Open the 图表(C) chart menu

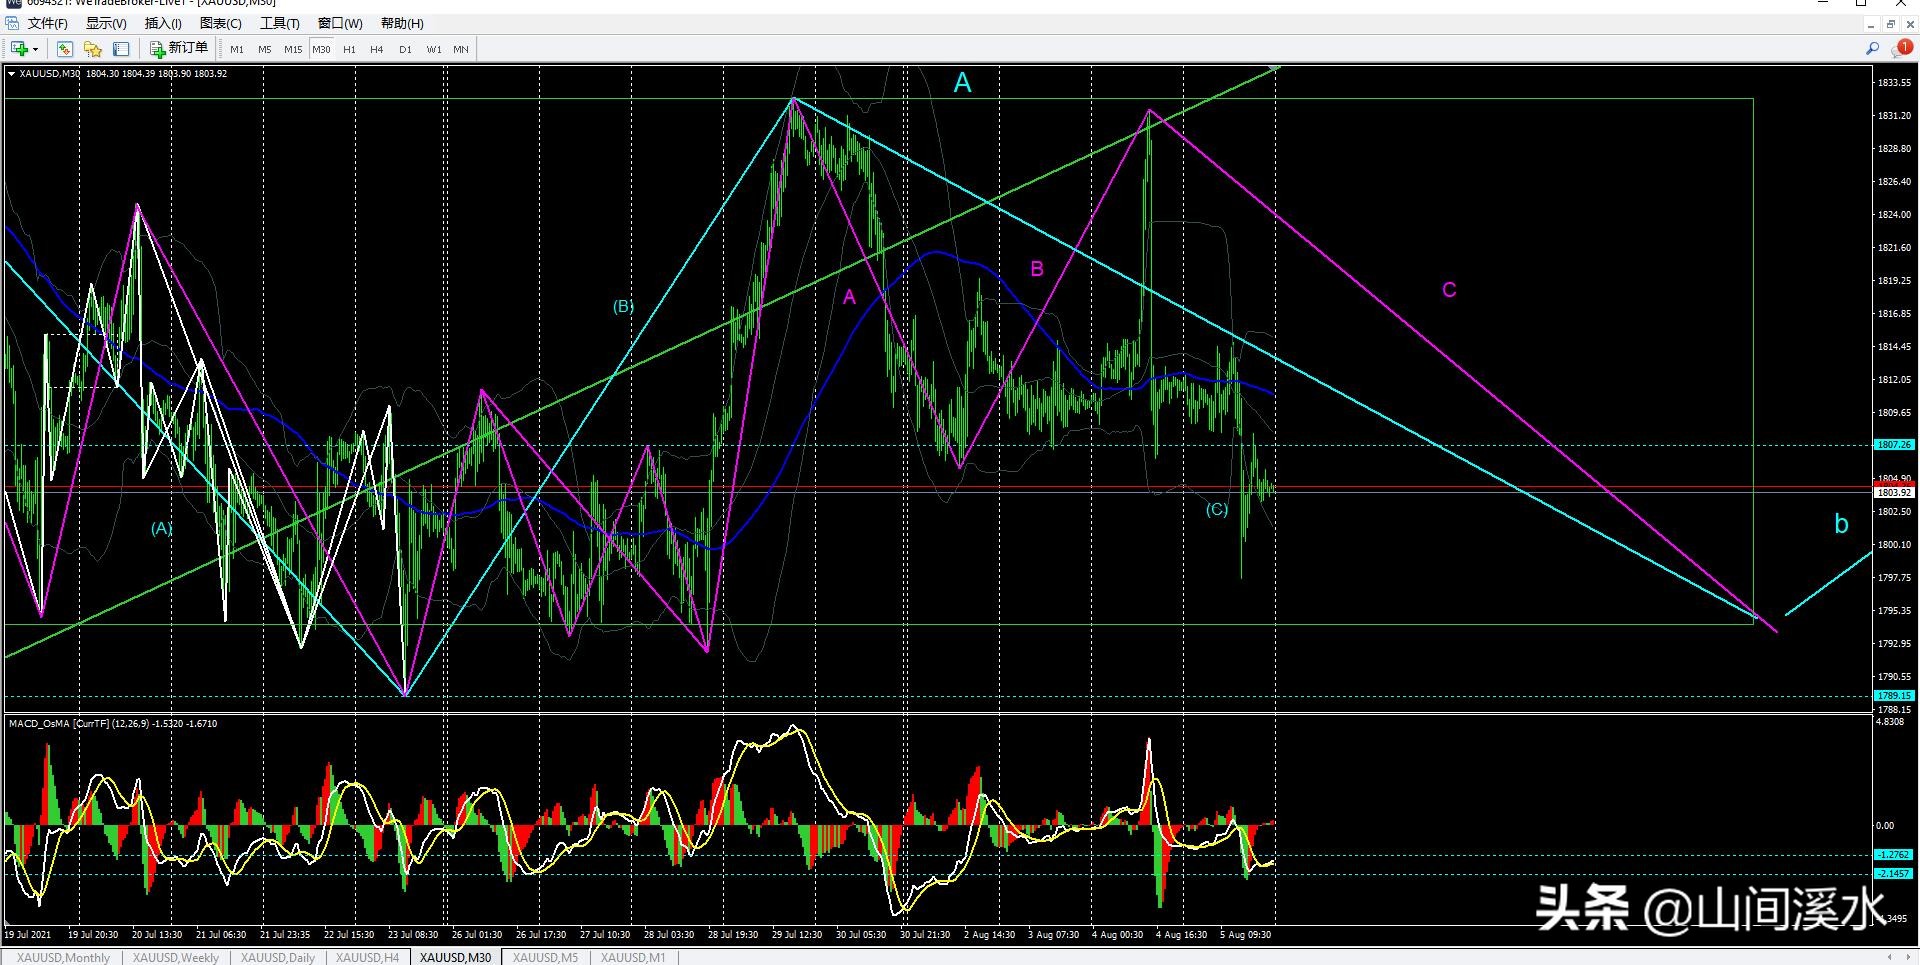[220, 23]
